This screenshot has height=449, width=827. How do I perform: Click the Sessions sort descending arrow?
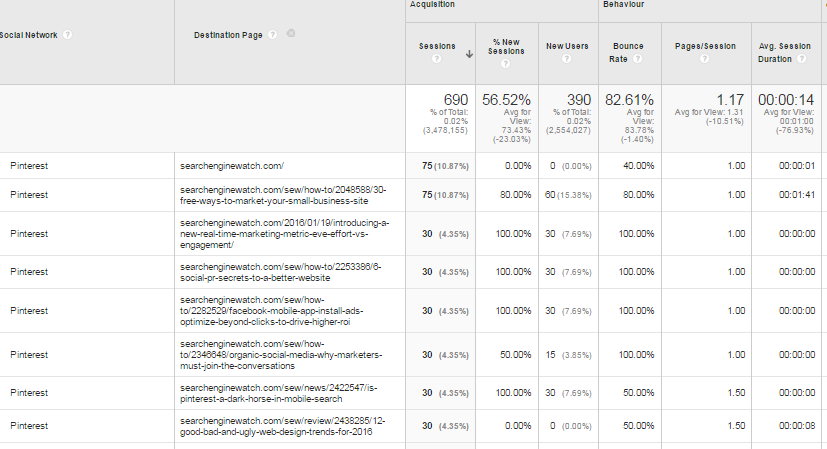[x=469, y=54]
